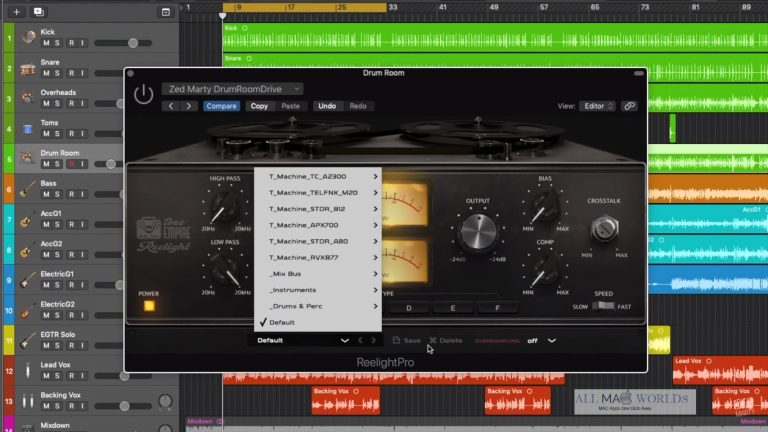The height and width of the screenshot is (432, 768).
Task: Click the Copy button
Action: click(x=259, y=106)
